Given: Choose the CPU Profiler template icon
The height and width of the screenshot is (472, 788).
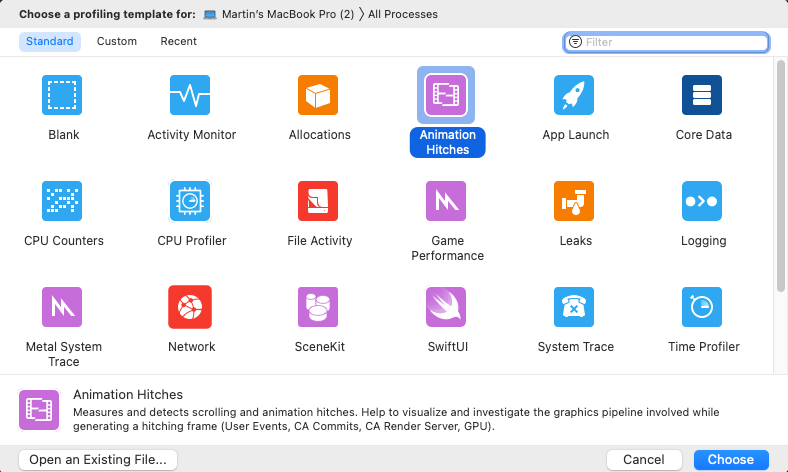Looking at the screenshot, I should click(x=190, y=202).
